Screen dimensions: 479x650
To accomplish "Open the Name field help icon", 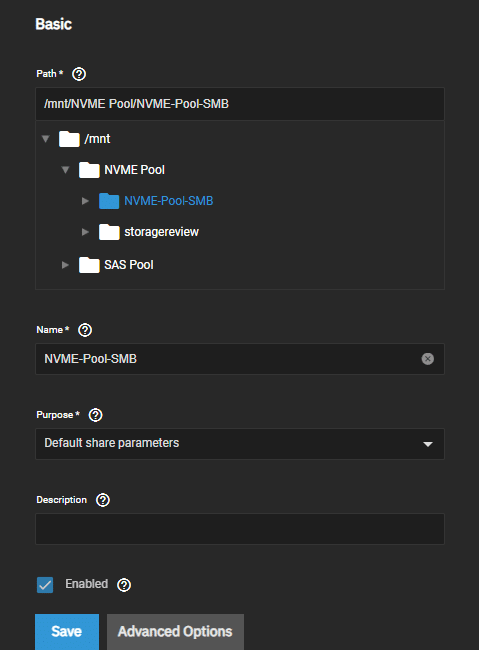I will pos(85,330).
